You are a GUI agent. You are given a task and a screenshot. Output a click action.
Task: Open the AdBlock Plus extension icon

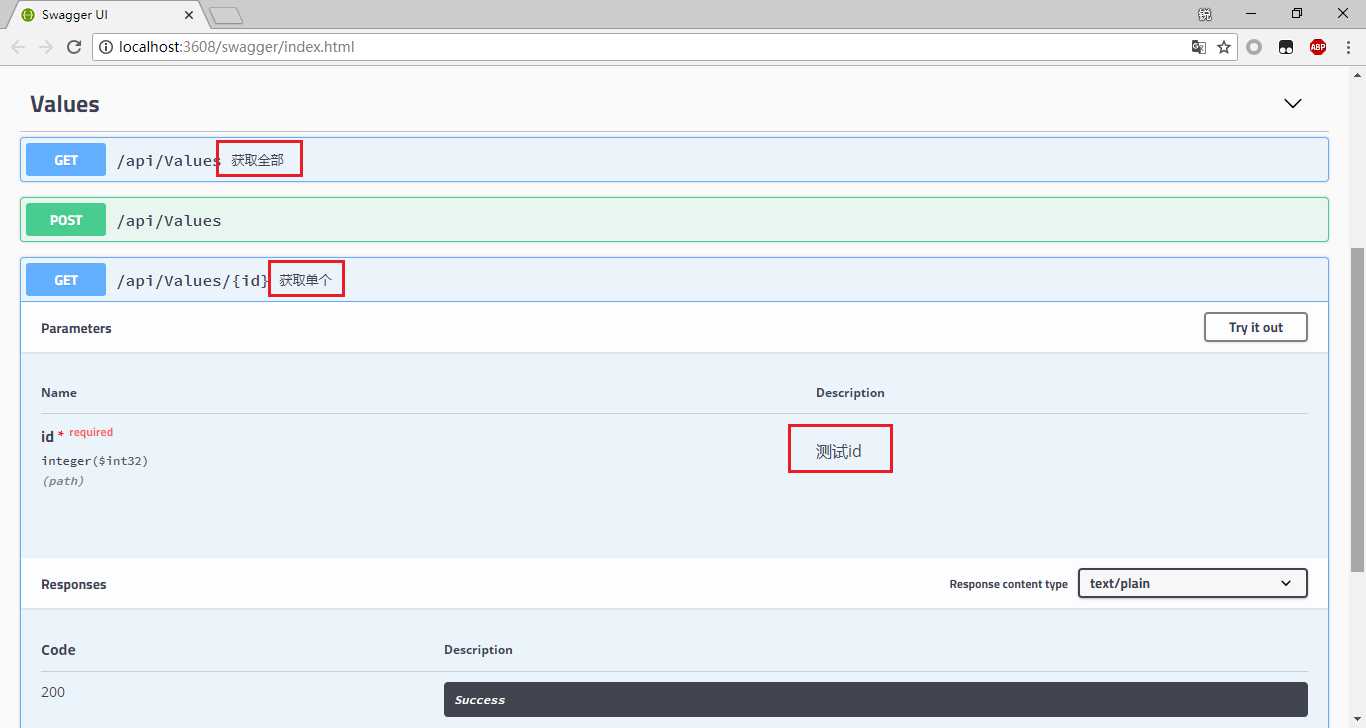[1318, 47]
